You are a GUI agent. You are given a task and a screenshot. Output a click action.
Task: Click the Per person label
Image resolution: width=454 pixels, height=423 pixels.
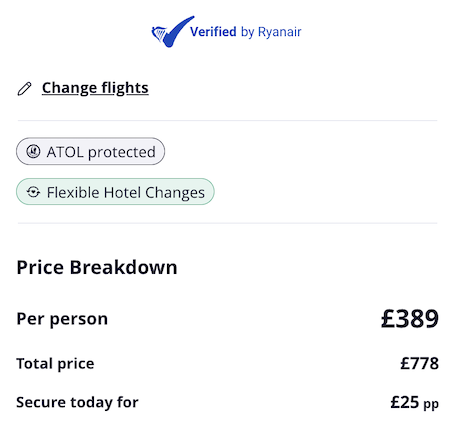(x=62, y=319)
